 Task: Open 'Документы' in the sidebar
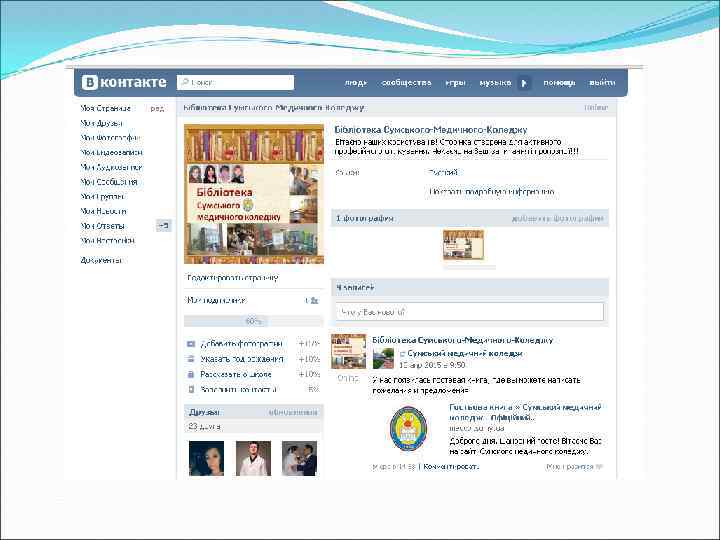click(x=101, y=260)
